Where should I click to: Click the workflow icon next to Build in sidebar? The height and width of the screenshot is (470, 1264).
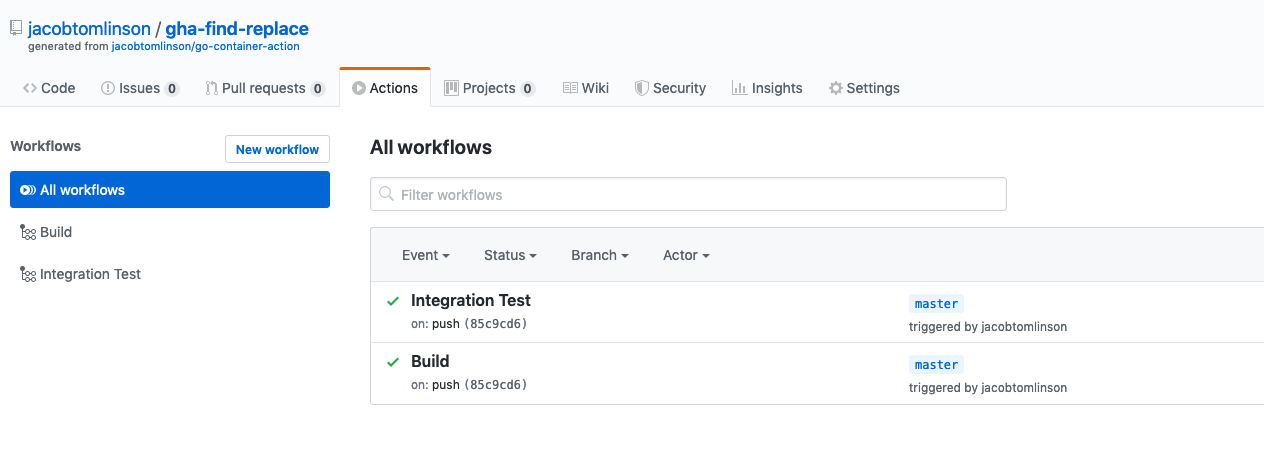tap(28, 232)
